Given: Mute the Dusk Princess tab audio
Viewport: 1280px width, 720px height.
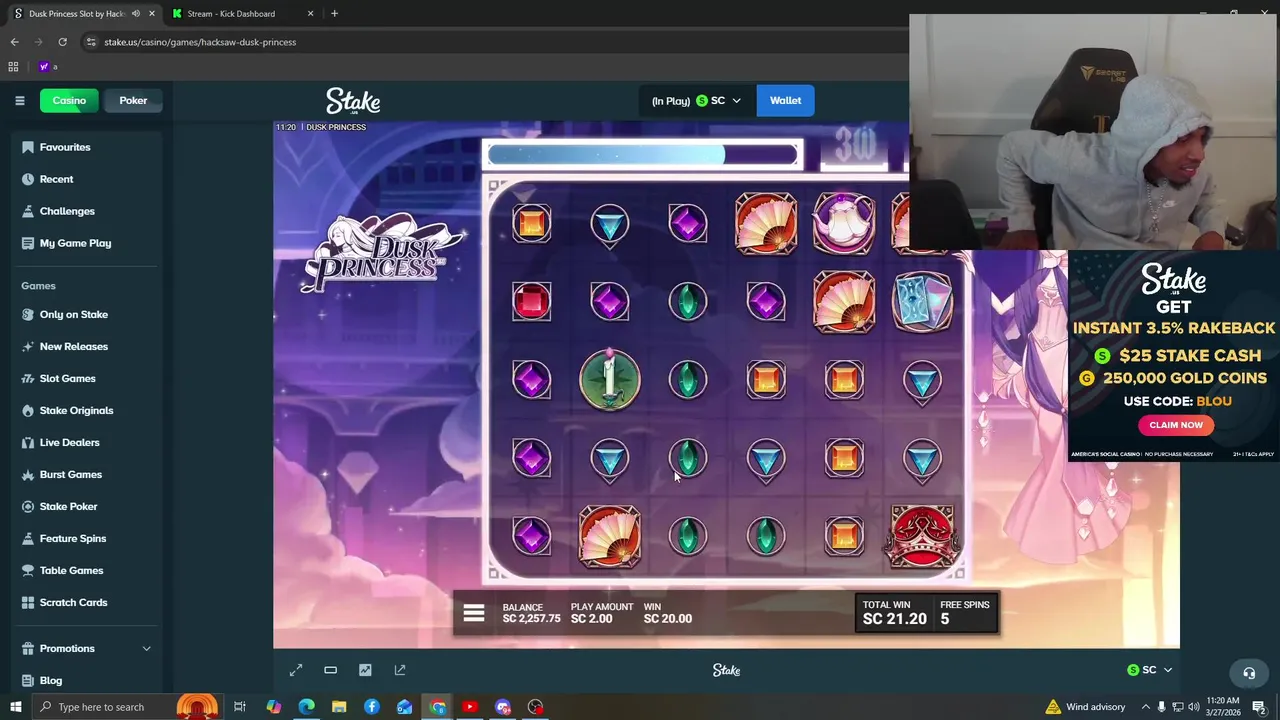Looking at the screenshot, I should point(135,14).
